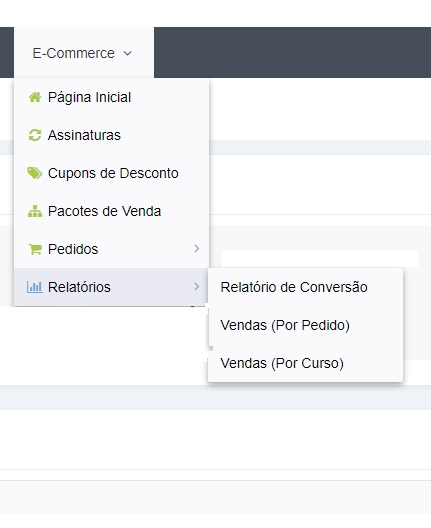
Task: Go to Cupons de Desconto
Action: pyautogui.click(x=111, y=173)
